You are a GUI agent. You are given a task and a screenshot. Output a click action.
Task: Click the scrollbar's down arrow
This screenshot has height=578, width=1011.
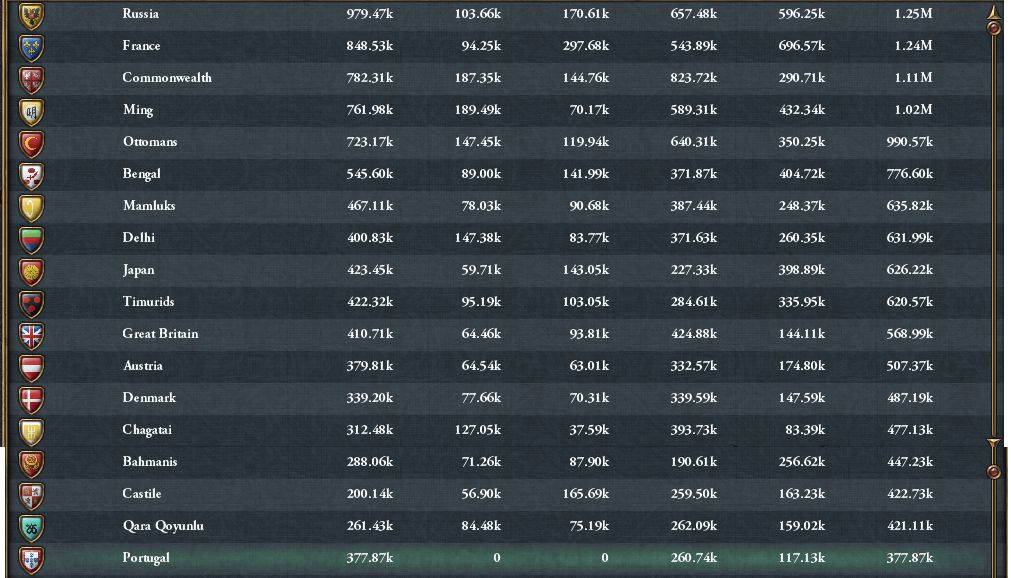point(993,443)
